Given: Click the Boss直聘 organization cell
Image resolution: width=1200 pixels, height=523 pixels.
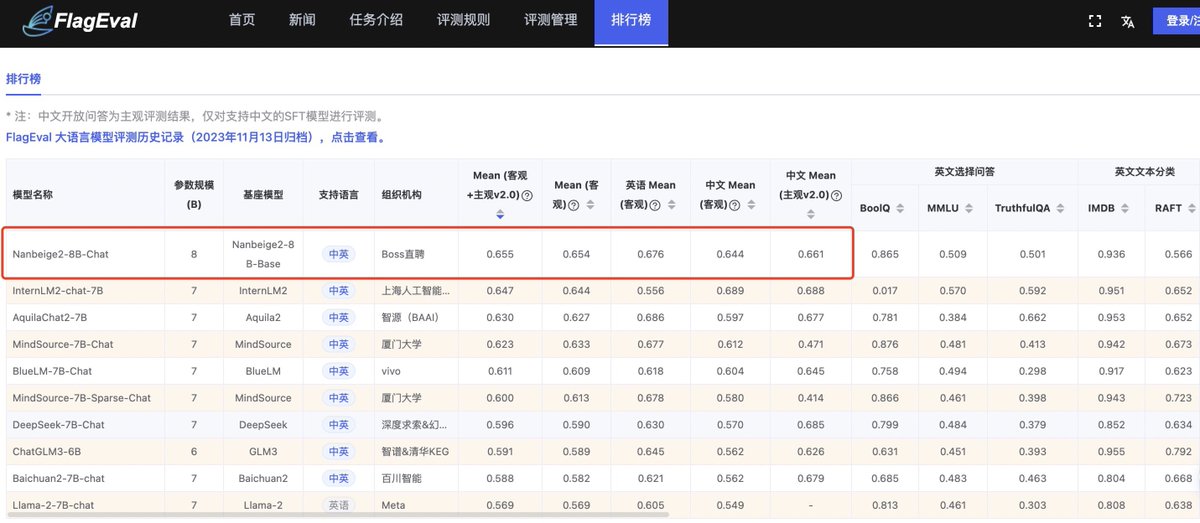Looking at the screenshot, I should [x=403, y=254].
